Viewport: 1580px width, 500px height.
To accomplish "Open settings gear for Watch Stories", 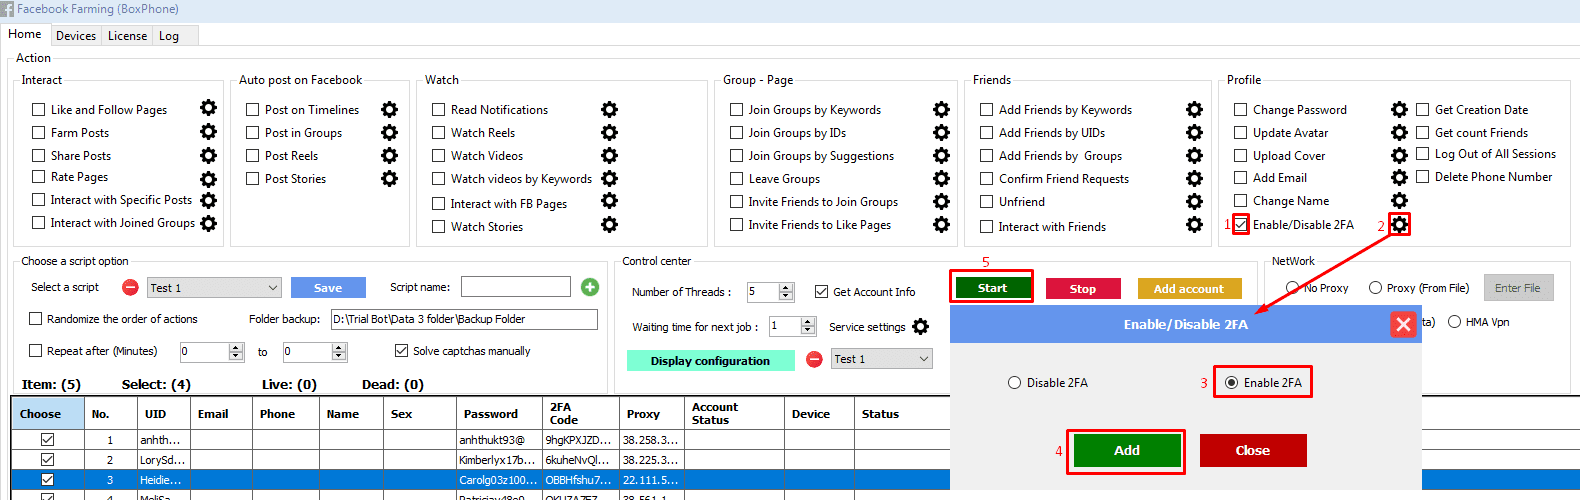I will tap(609, 225).
